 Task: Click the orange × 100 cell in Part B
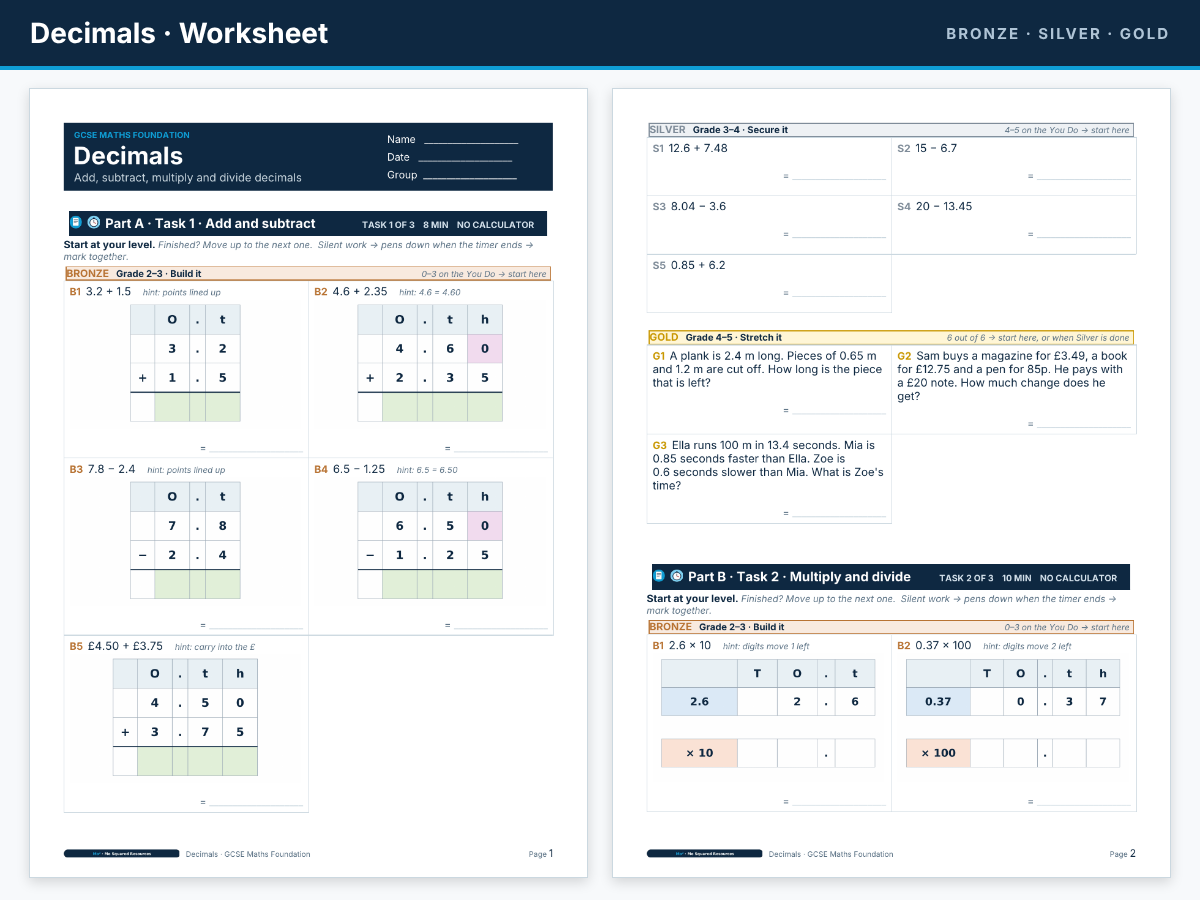point(938,753)
